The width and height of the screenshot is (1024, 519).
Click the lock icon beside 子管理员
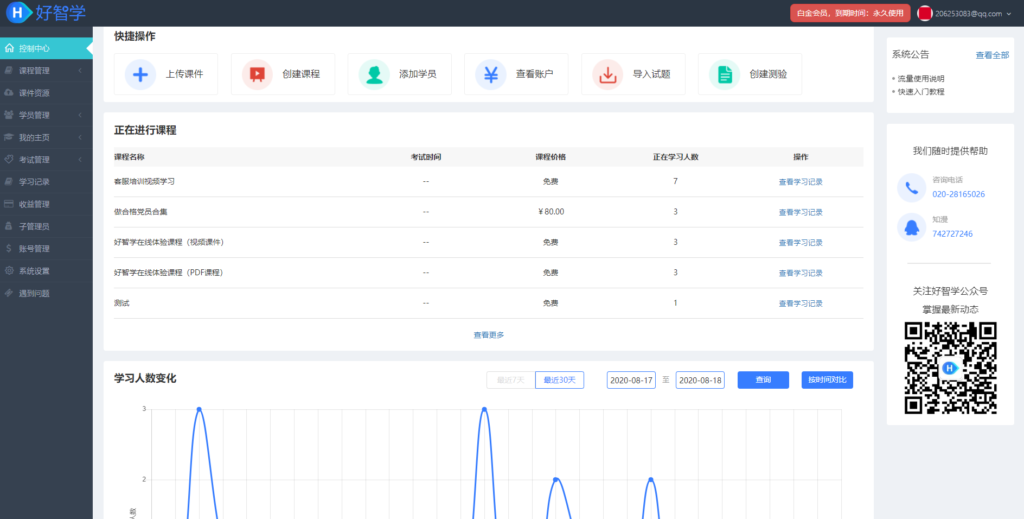coord(9,227)
